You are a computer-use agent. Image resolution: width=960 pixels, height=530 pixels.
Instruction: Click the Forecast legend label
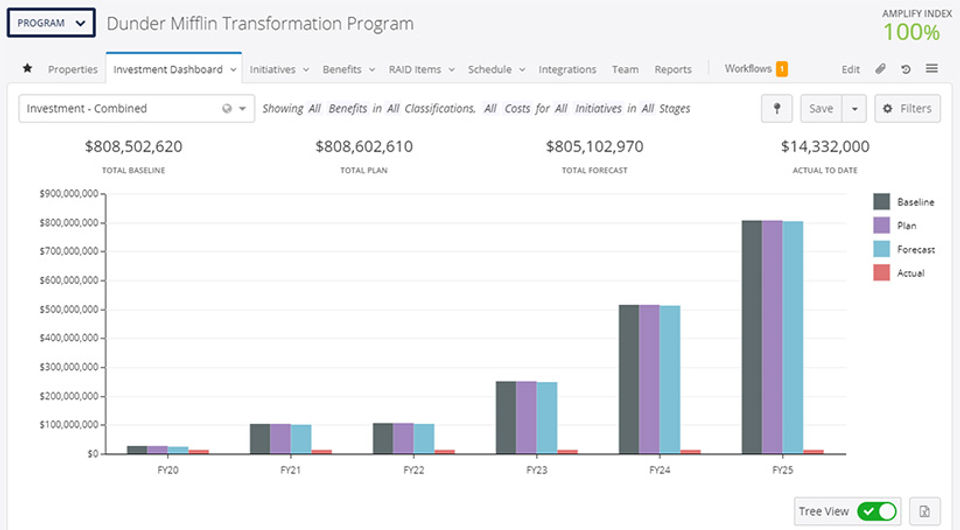[916, 249]
